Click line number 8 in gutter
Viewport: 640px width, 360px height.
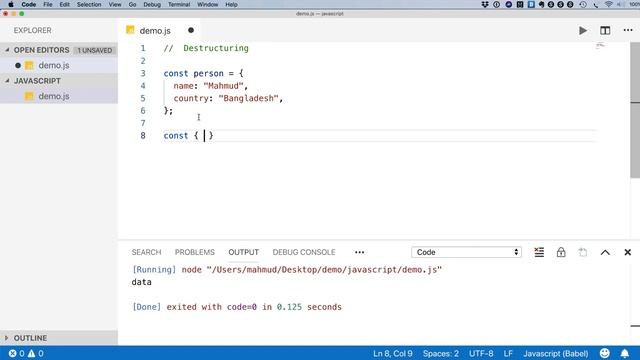point(143,136)
